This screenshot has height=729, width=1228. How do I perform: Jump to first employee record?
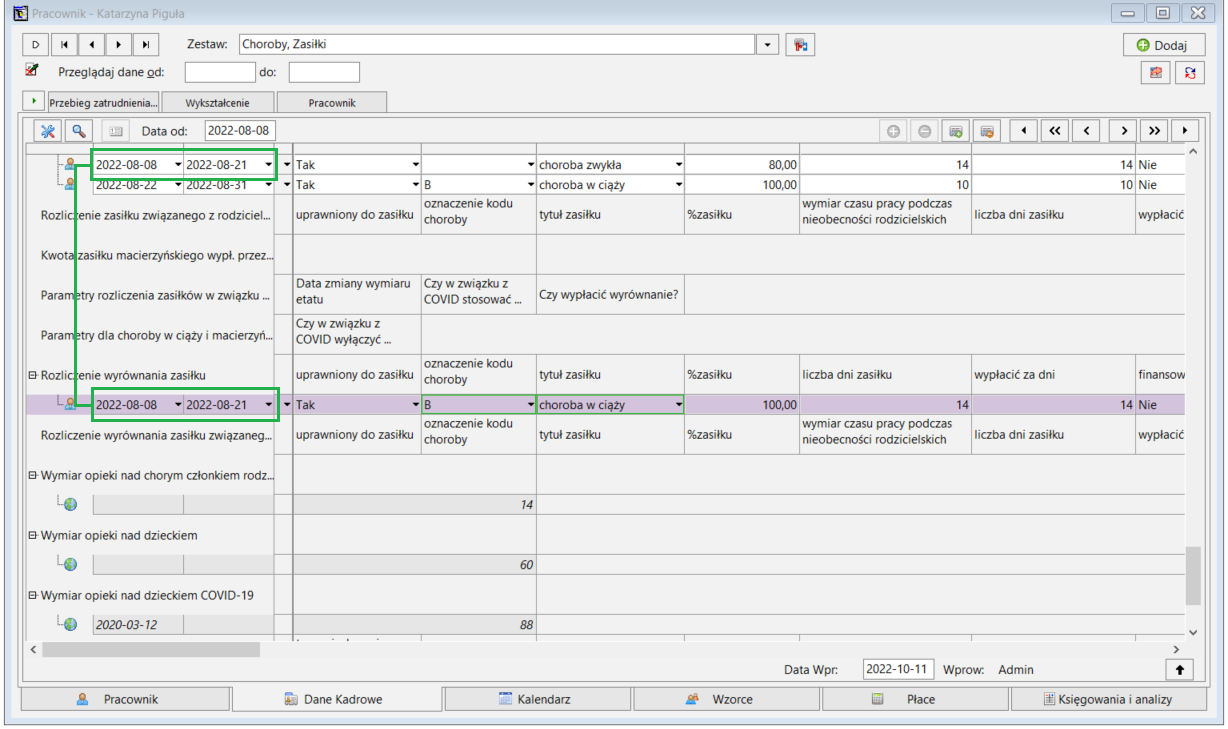coord(63,44)
